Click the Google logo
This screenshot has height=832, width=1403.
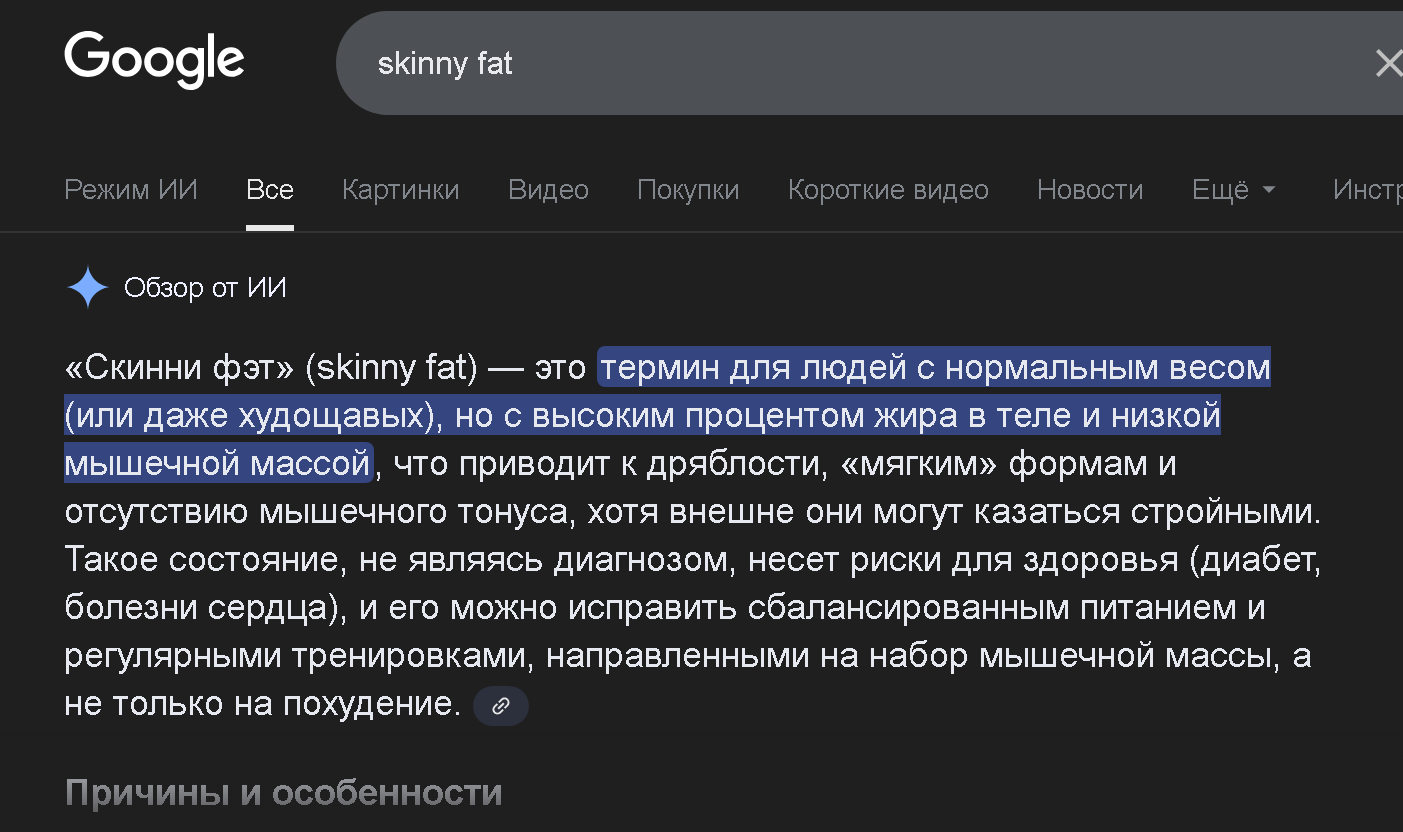pyautogui.click(x=154, y=59)
